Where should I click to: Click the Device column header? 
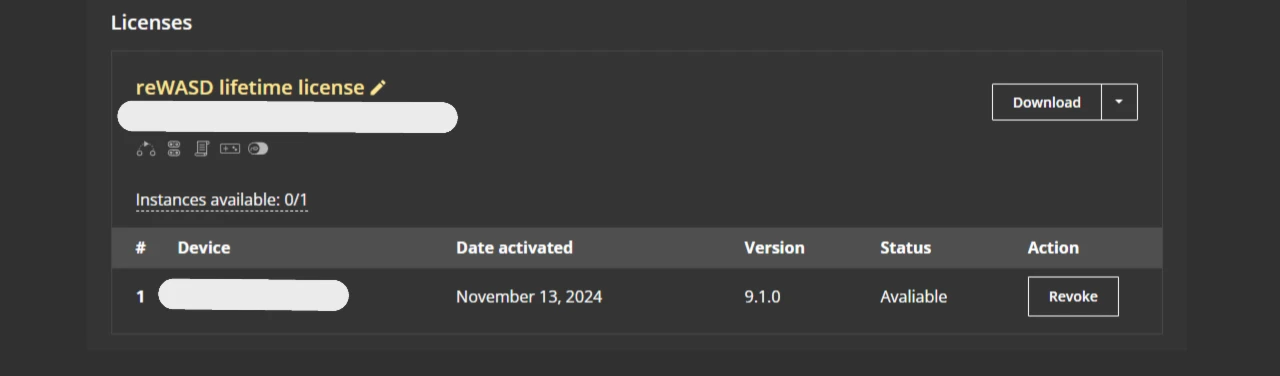click(204, 248)
